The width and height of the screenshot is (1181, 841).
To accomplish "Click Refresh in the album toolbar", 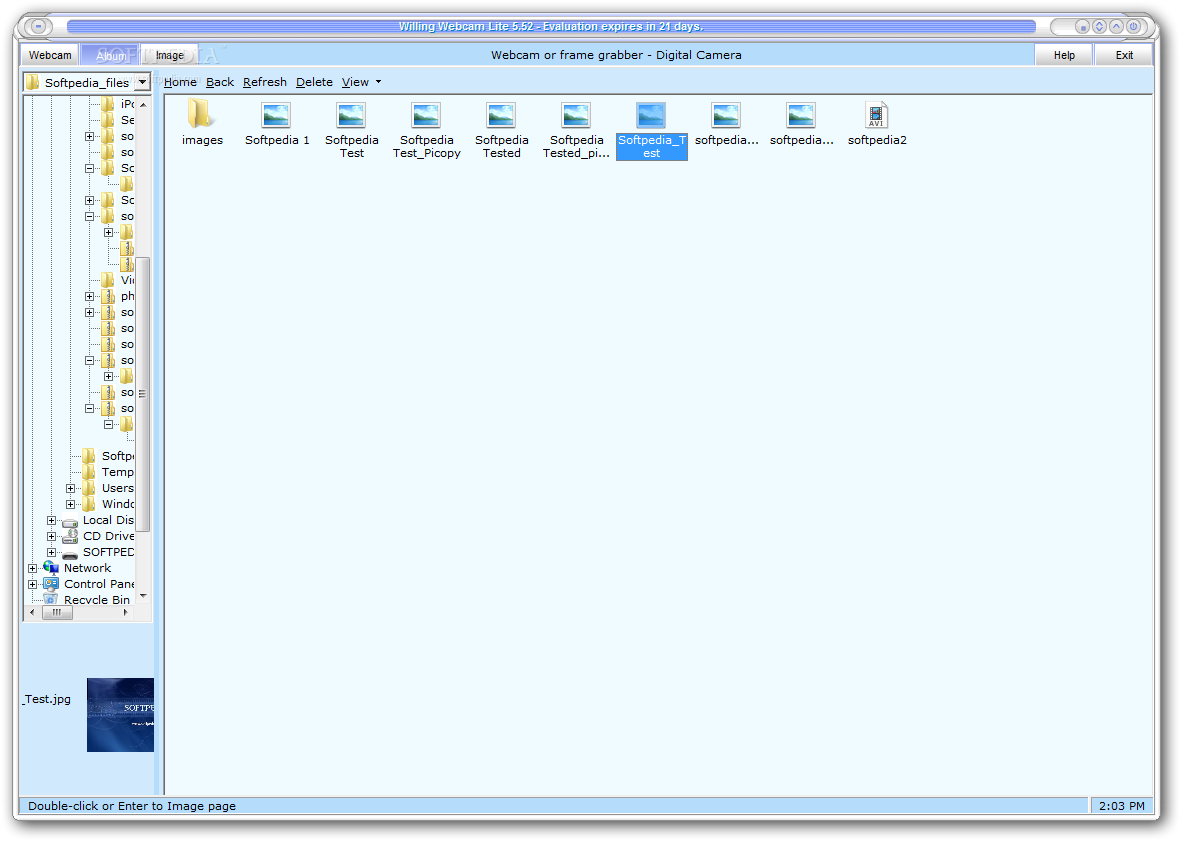I will point(264,82).
